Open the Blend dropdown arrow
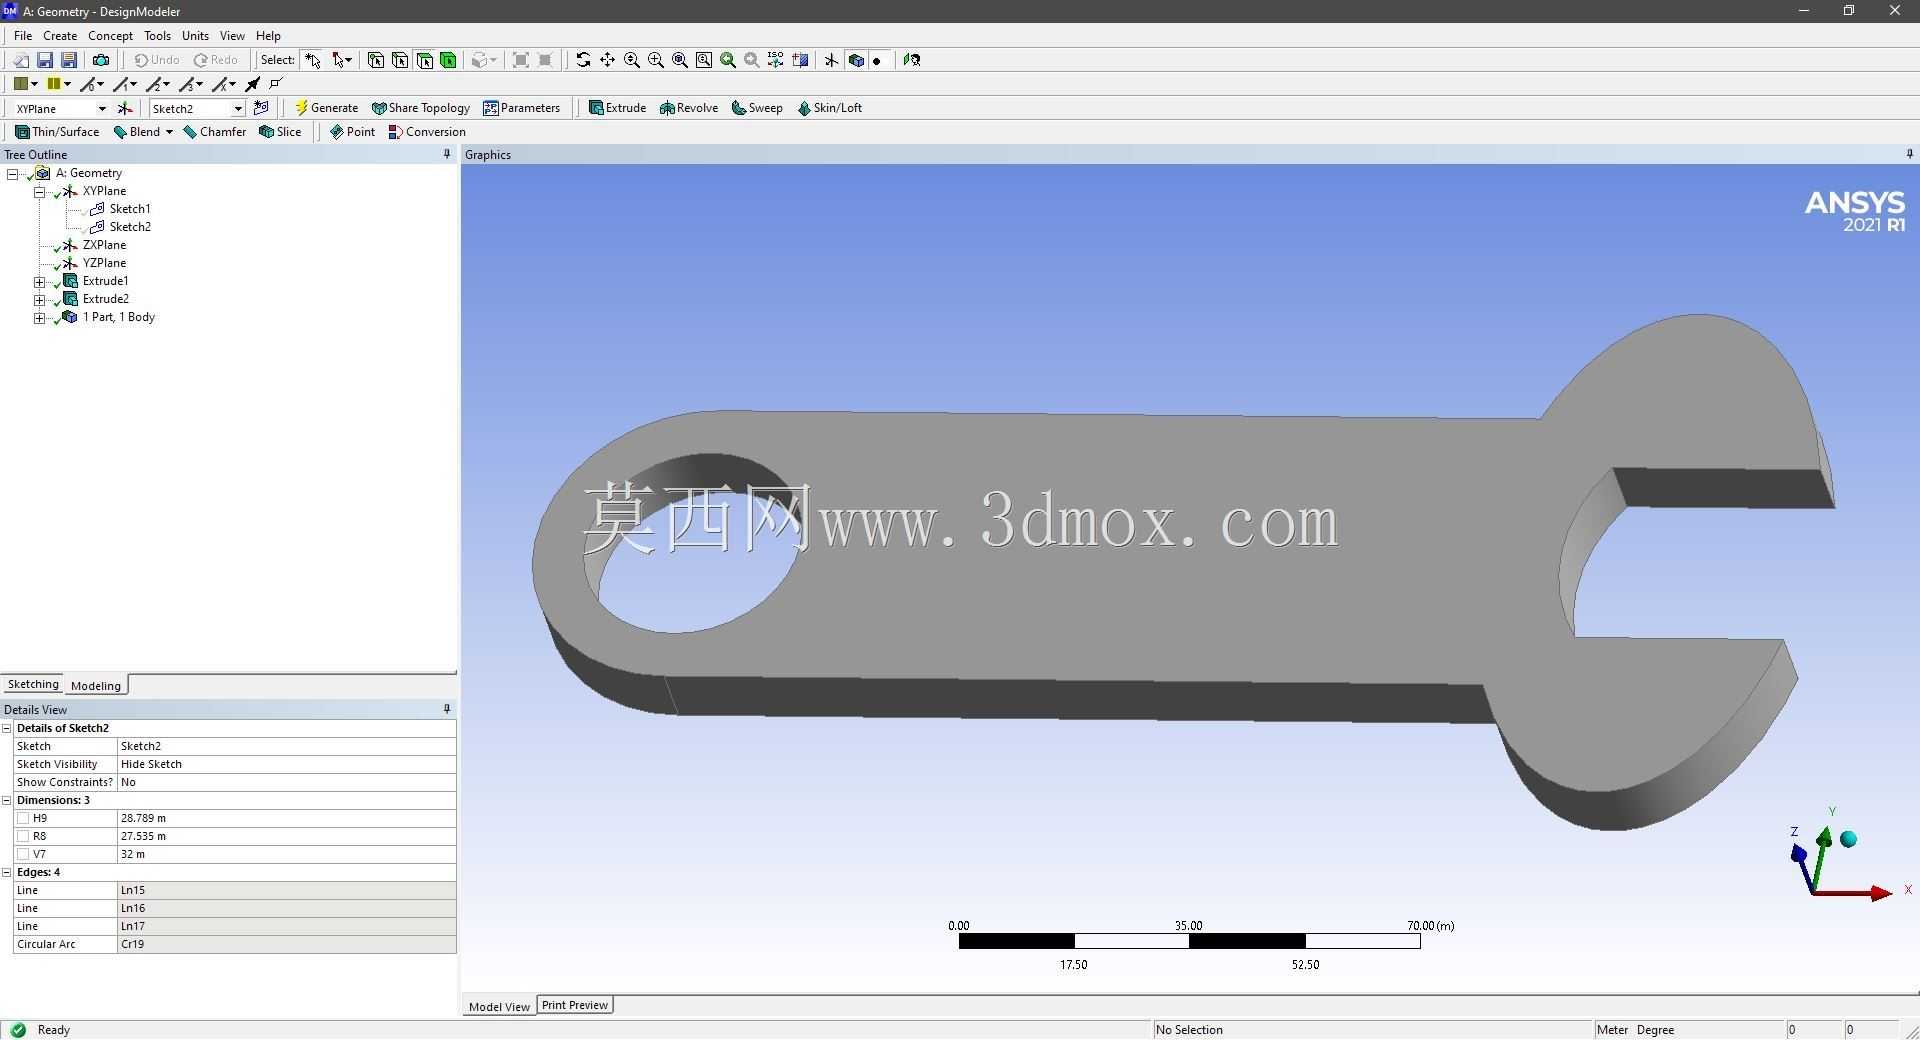This screenshot has width=1920, height=1040. pos(169,132)
